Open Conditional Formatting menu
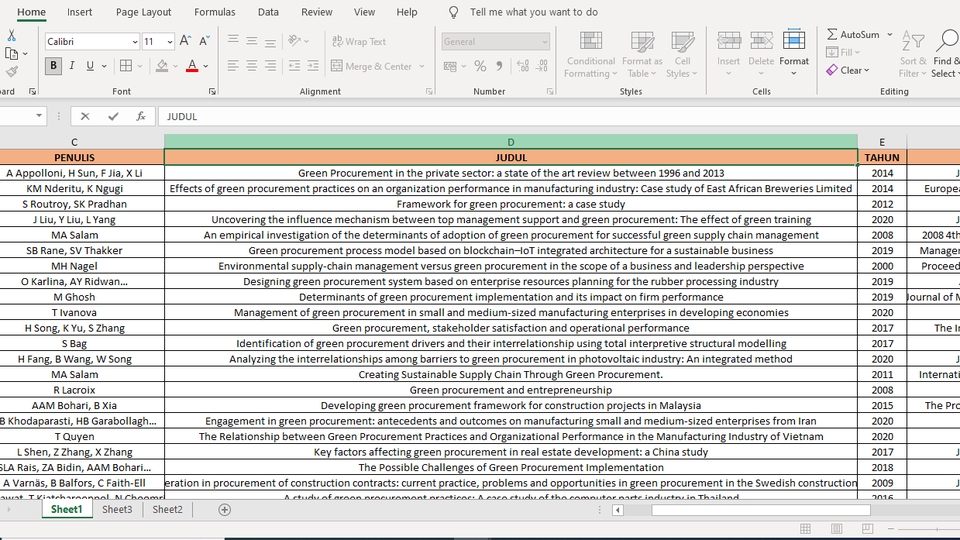 point(591,54)
